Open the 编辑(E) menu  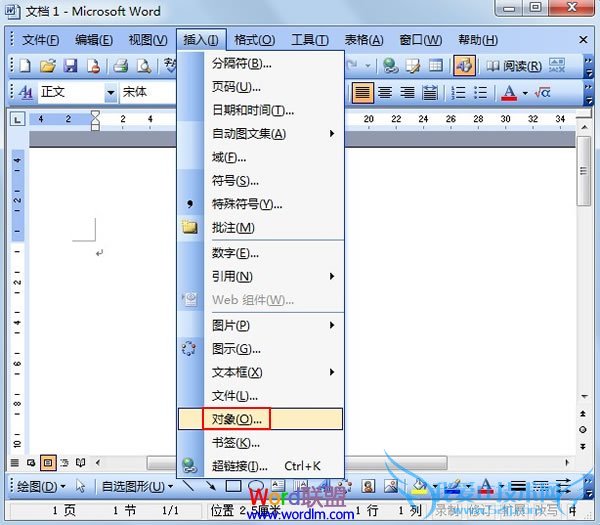click(x=94, y=40)
